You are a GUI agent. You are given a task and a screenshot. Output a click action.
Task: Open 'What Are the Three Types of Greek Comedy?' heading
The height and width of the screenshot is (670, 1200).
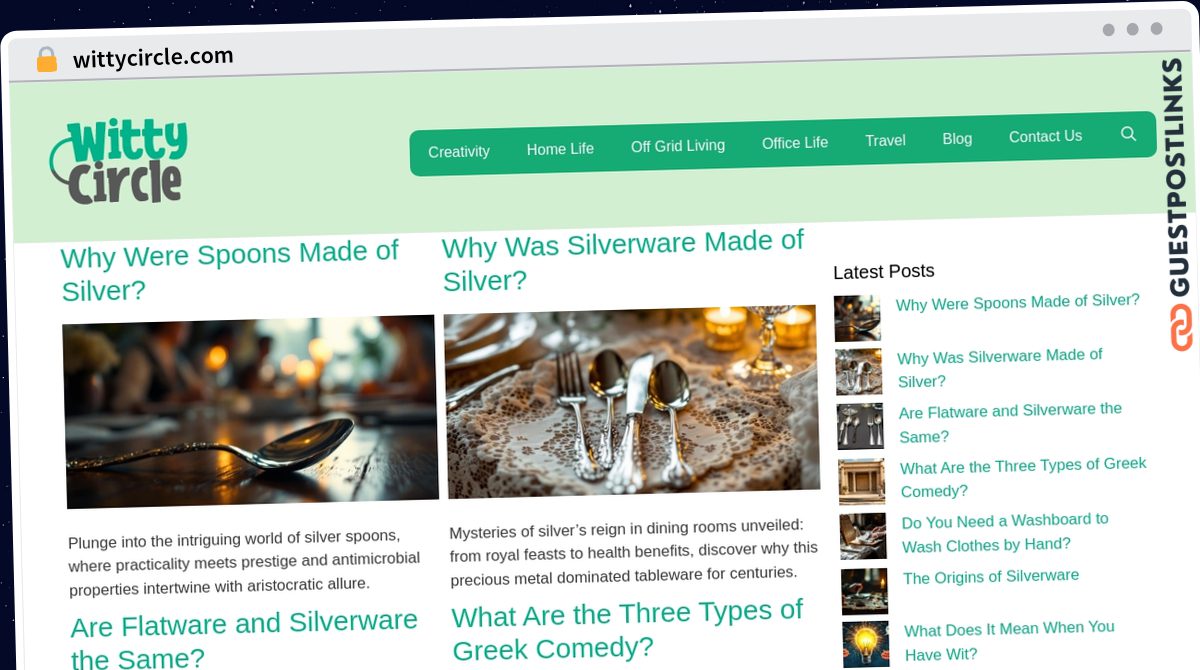coord(628,630)
